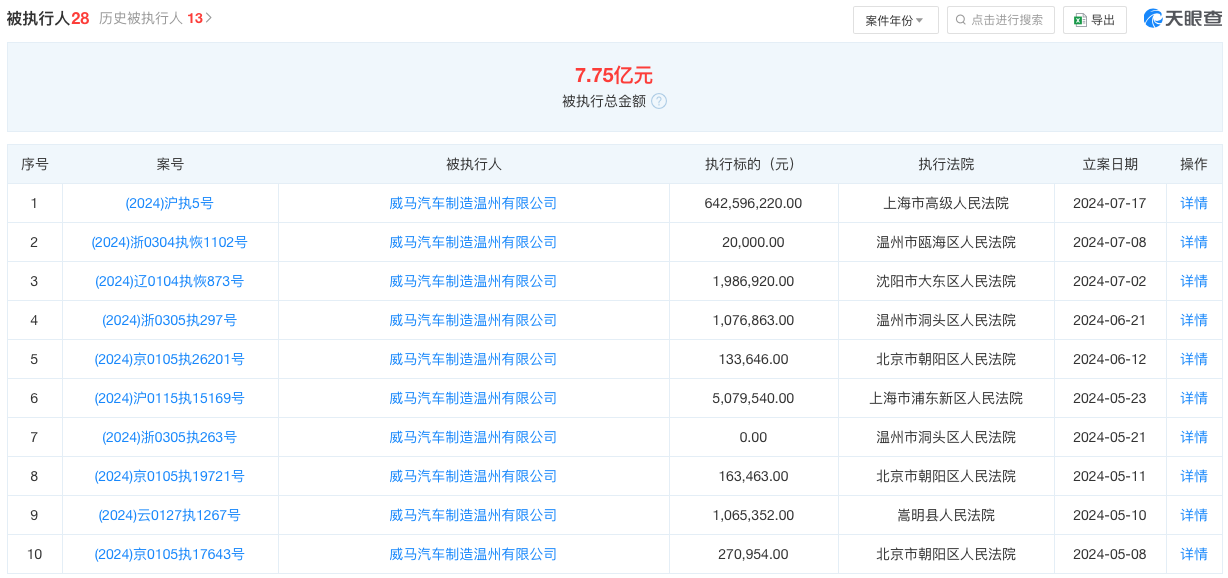Screen dimensions: 1228x578
Task: Open case (2024)京0105执17643号
Action: 170,554
